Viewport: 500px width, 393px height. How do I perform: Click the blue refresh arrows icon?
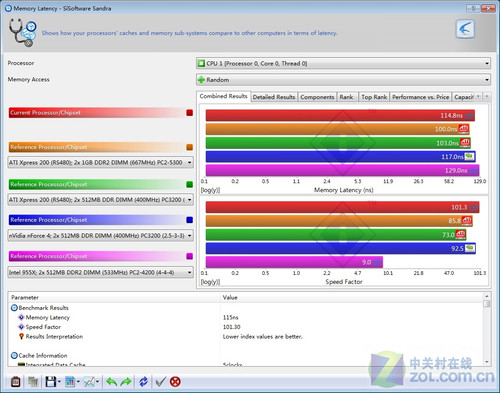[144, 382]
